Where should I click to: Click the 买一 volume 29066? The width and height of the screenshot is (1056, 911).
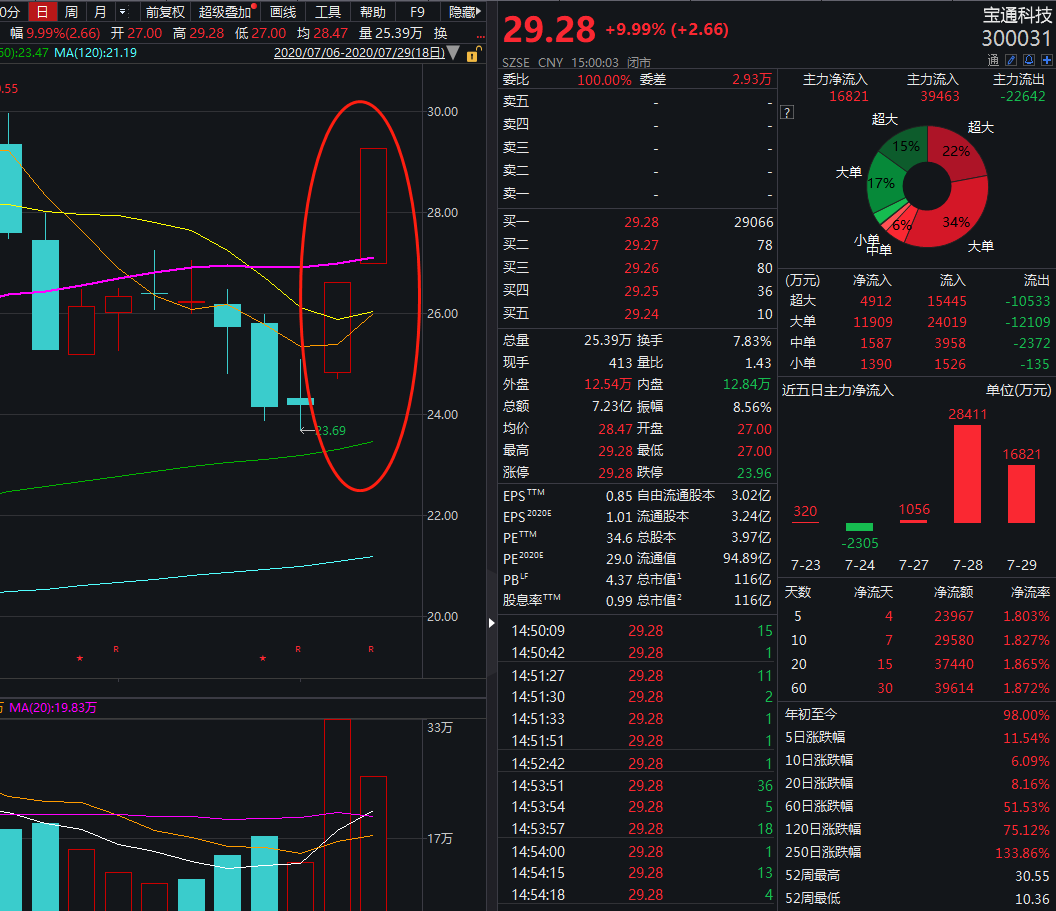pos(754,222)
